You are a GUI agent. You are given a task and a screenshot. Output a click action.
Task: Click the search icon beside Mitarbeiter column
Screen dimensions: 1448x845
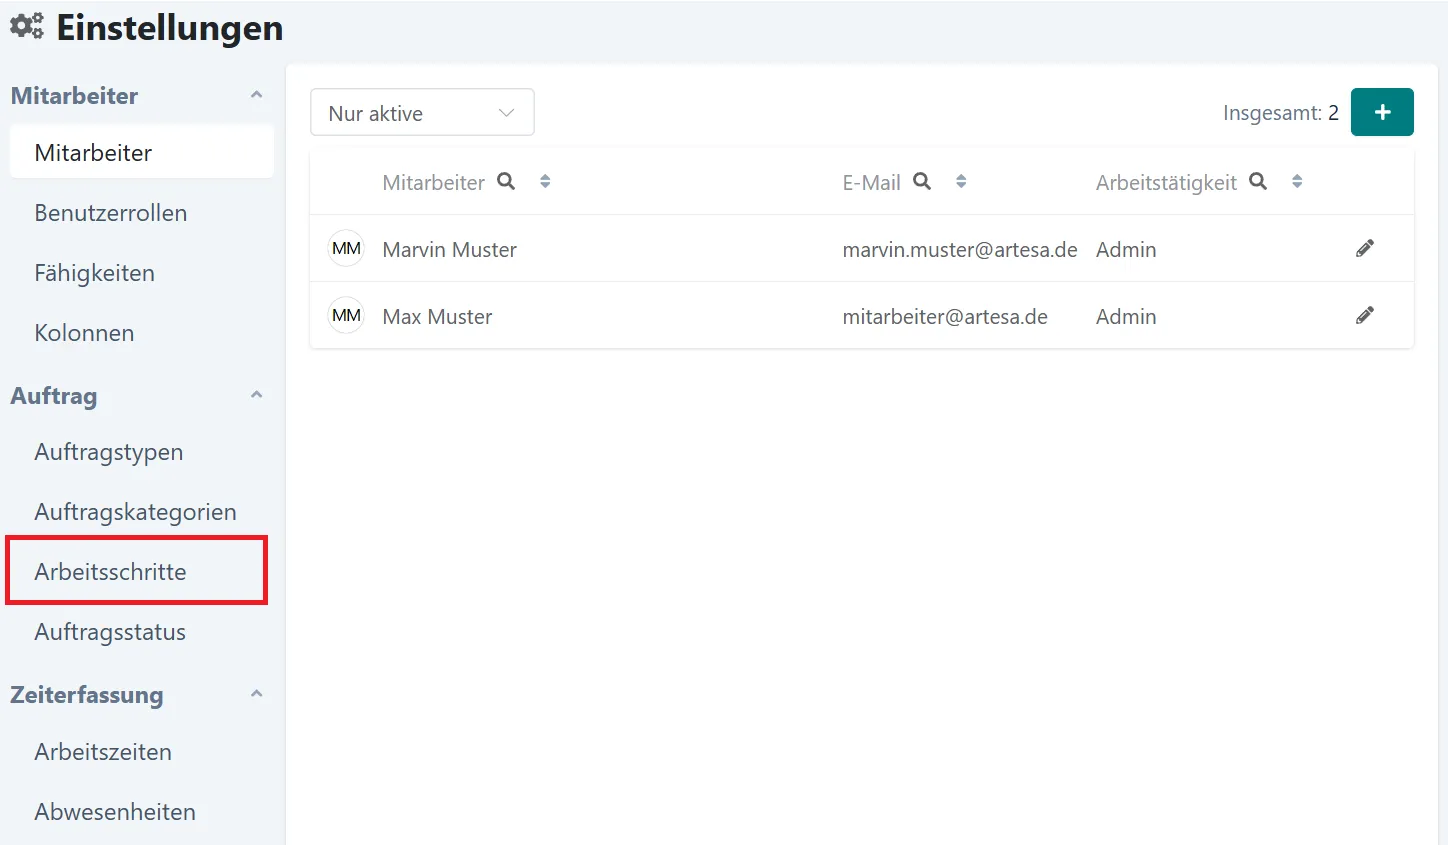tap(506, 181)
